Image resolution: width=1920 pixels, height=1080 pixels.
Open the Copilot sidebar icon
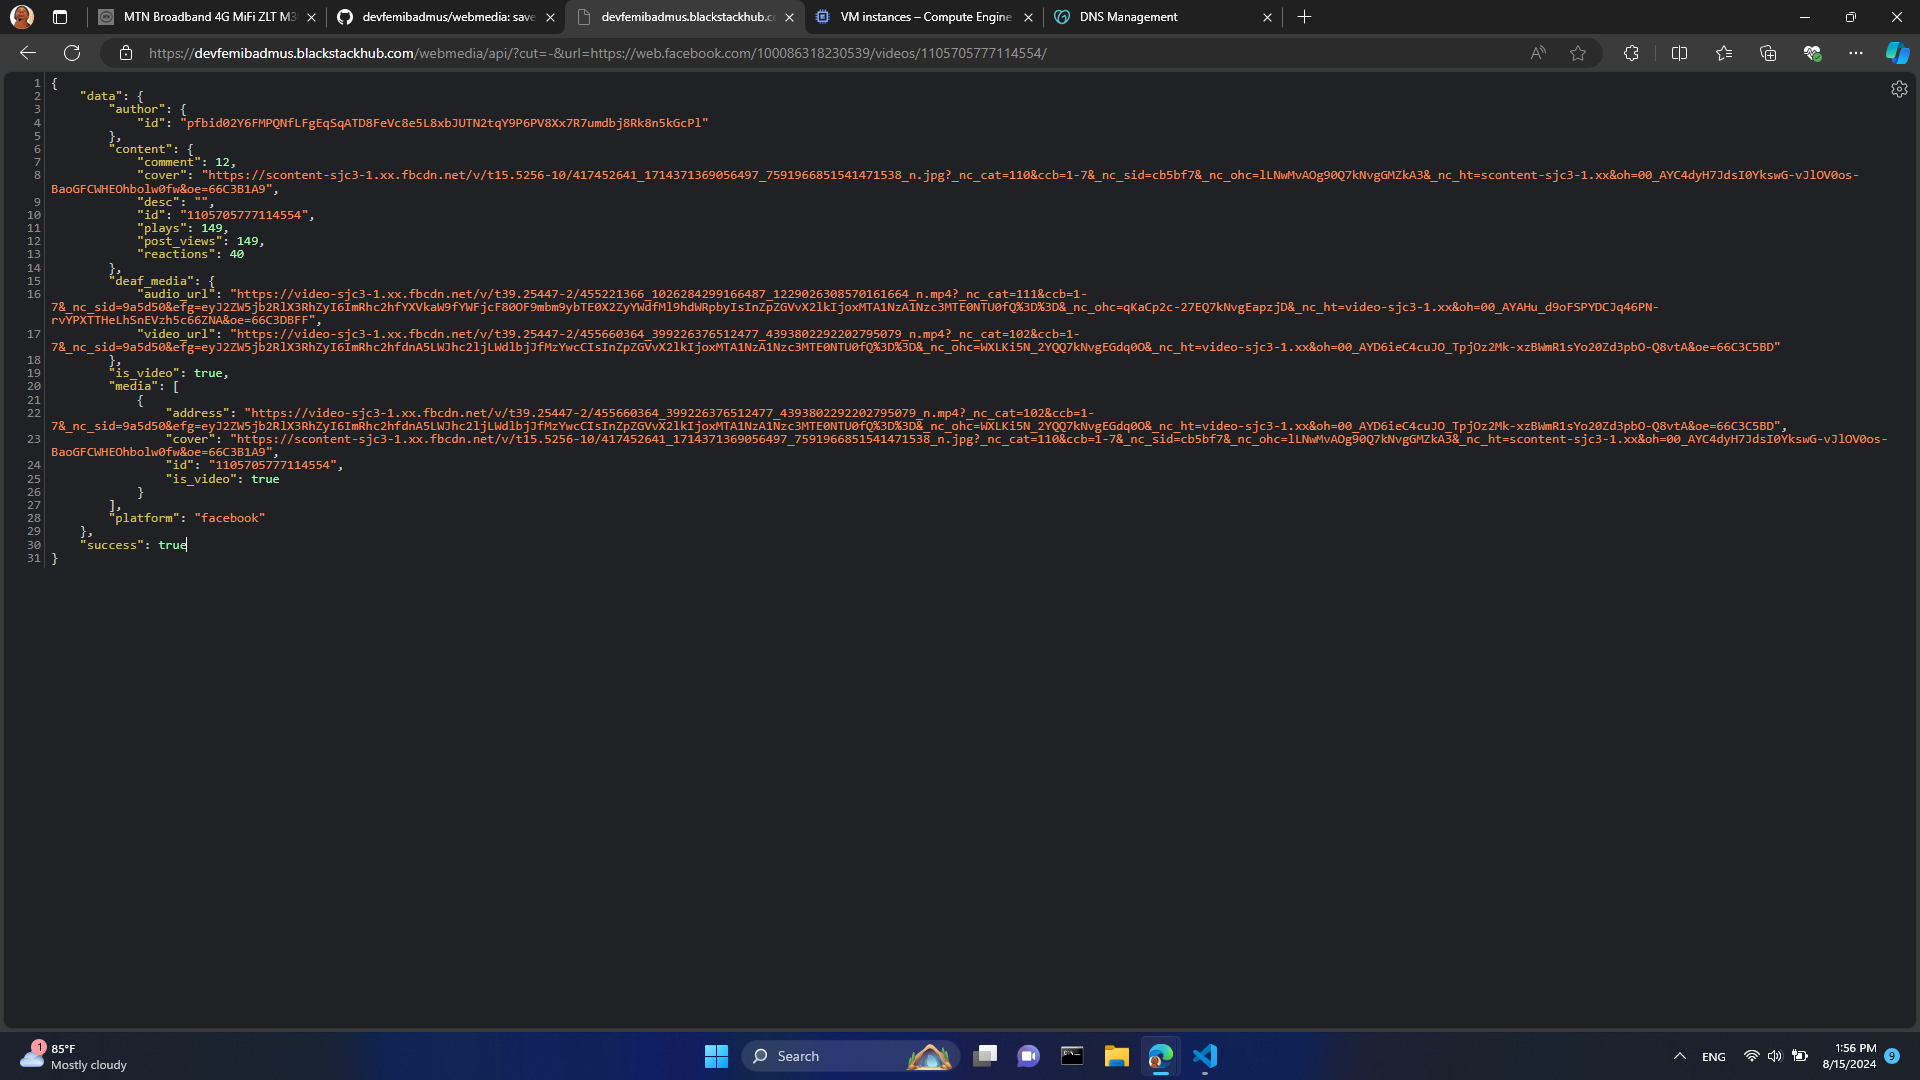[x=1897, y=53]
